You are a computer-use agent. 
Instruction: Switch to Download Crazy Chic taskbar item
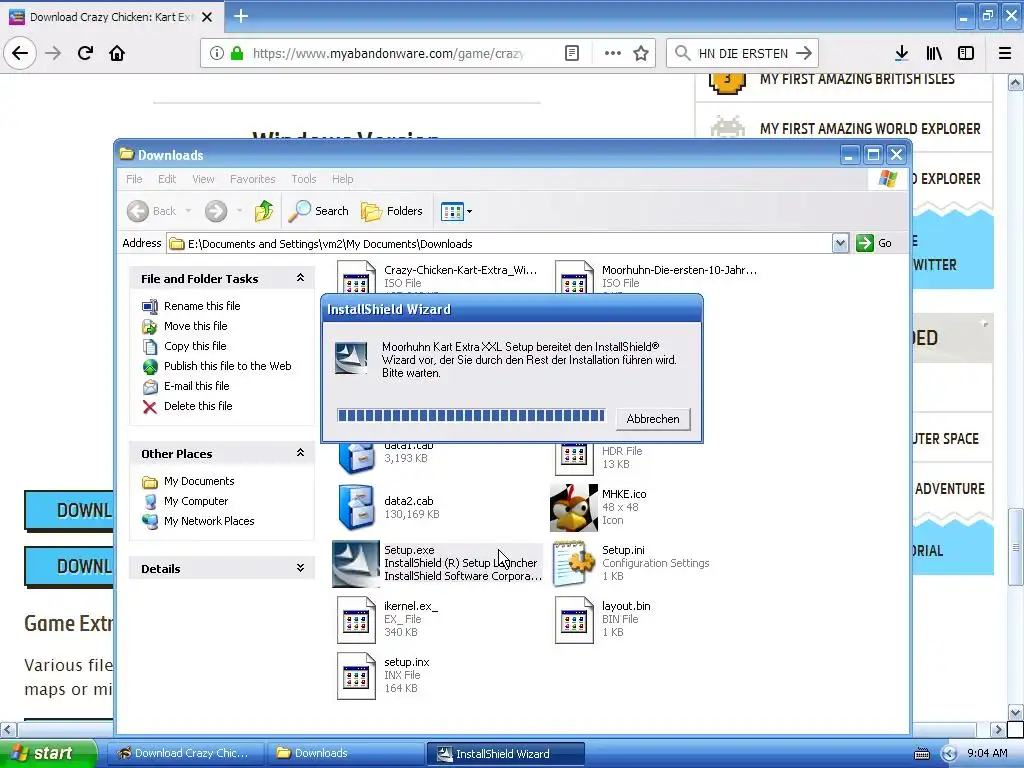coord(185,753)
